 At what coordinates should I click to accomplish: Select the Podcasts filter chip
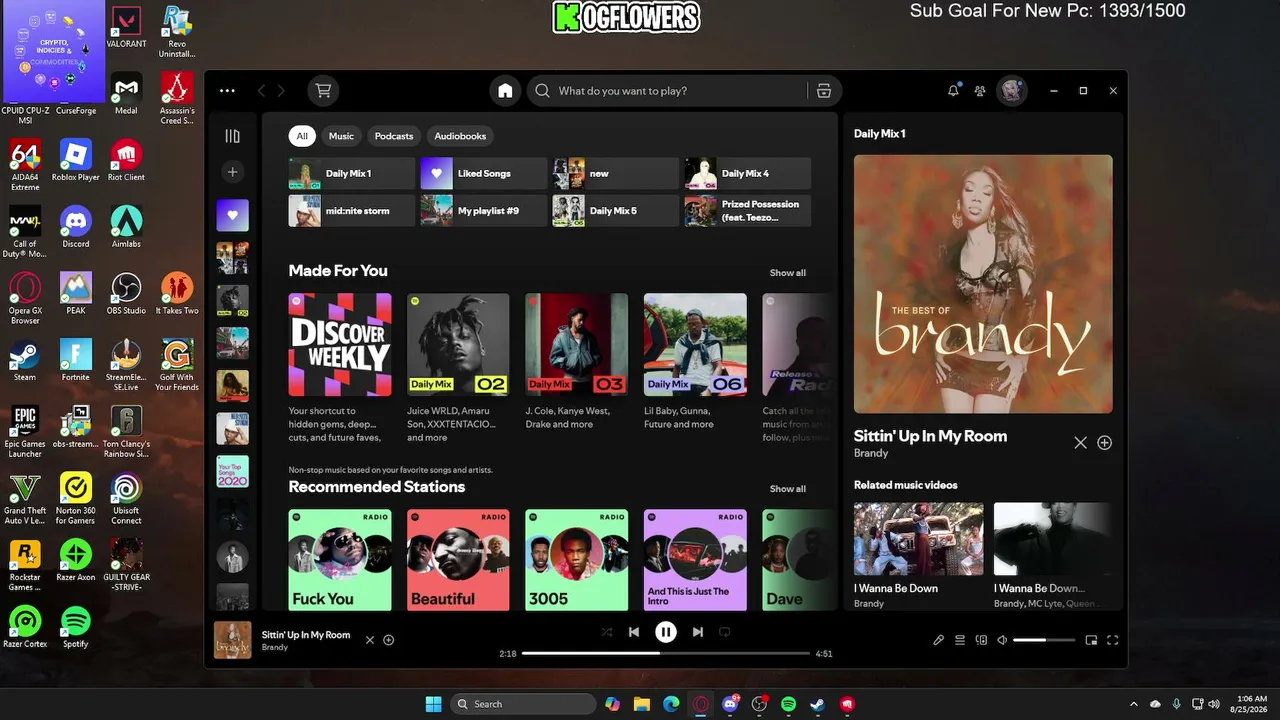coord(394,136)
